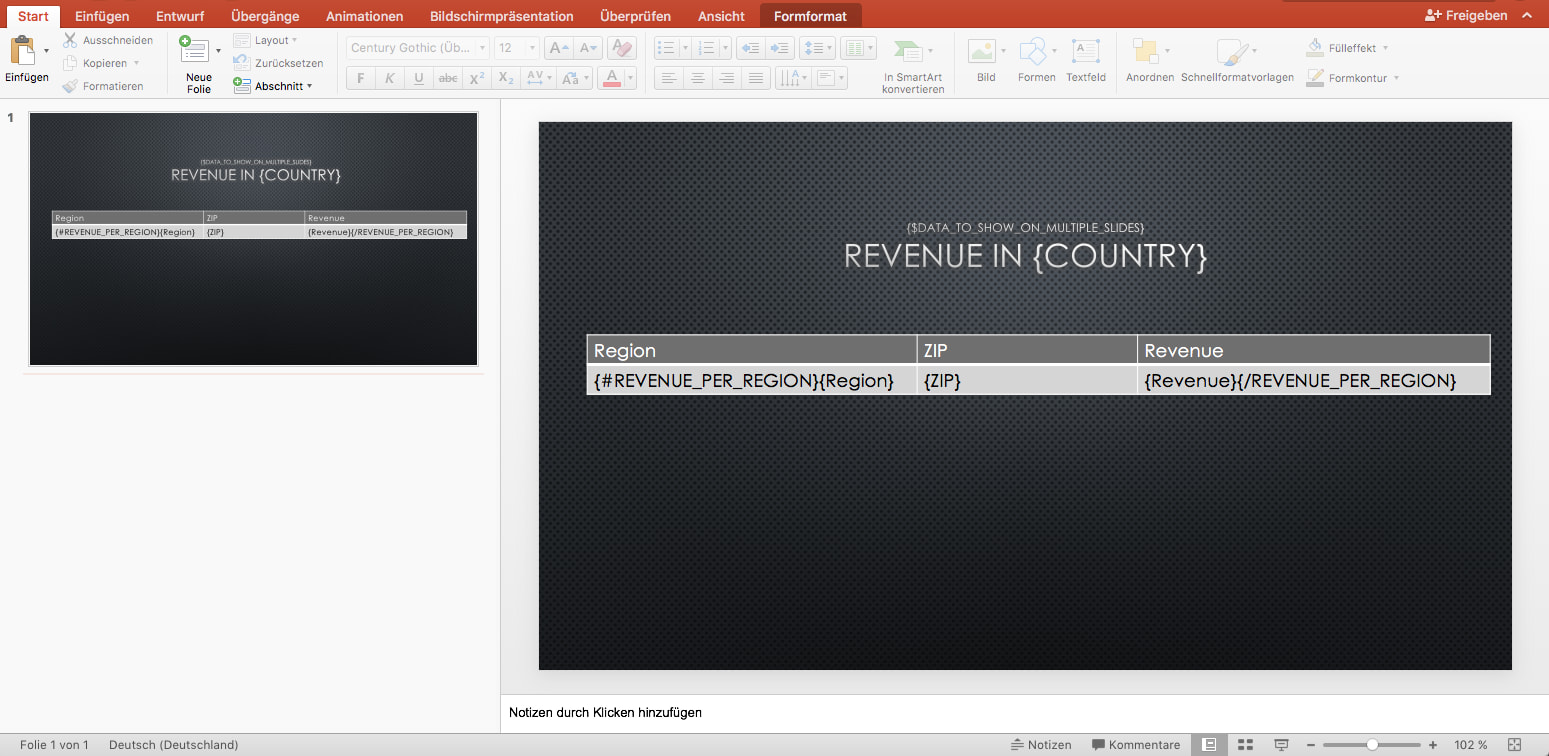Switch to normal view icon
This screenshot has width=1549, height=756.
[x=1209, y=745]
